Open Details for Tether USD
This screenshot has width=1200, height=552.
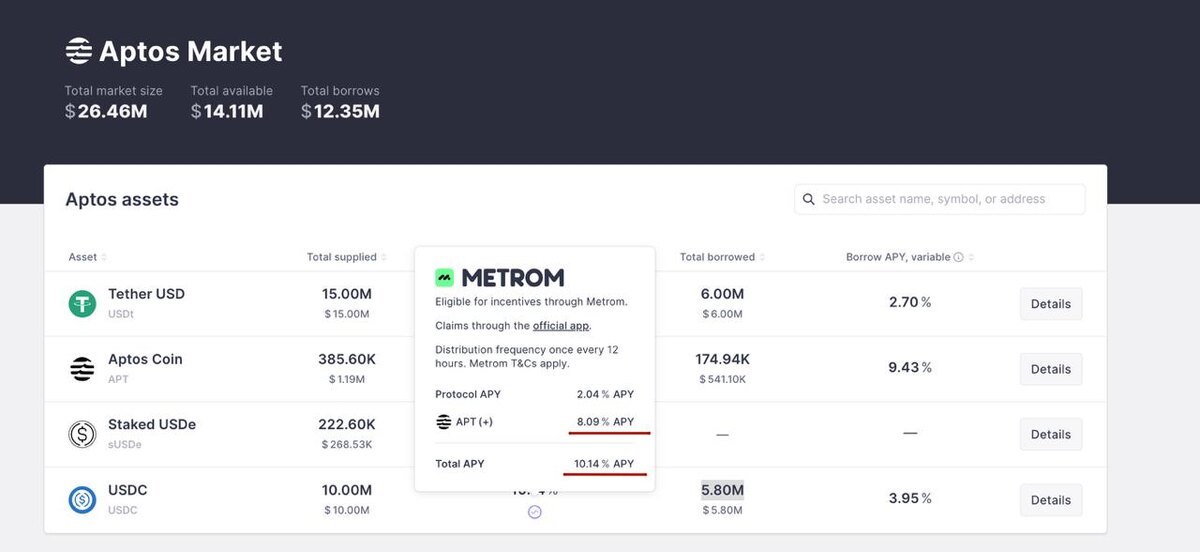pyautogui.click(x=1051, y=304)
